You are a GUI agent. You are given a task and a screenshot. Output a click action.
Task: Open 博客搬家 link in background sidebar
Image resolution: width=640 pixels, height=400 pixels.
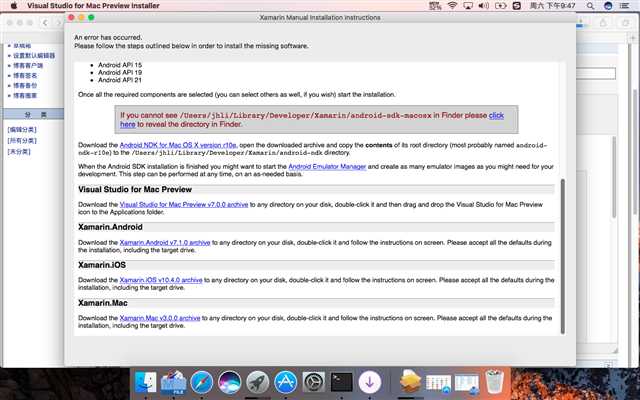click(x=25, y=96)
